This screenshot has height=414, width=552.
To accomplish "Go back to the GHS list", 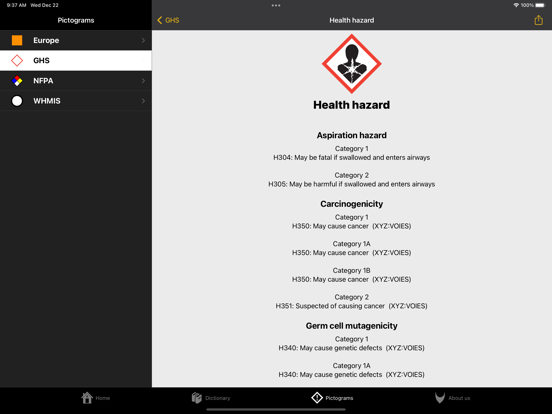I will (168, 20).
